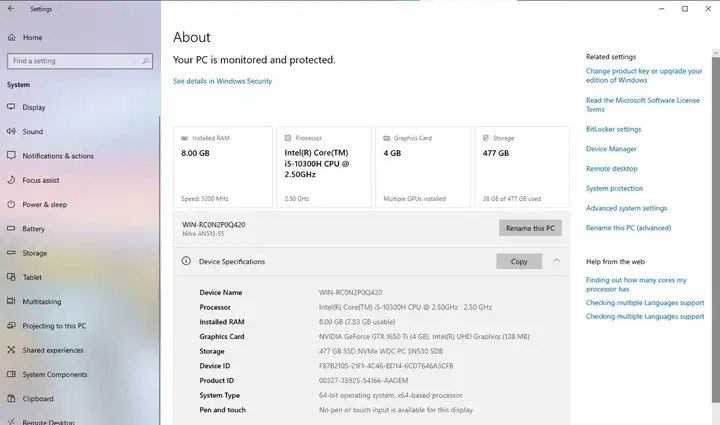The height and width of the screenshot is (425, 720).
Task: Open Rename this PC (advanced) link
Action: (x=628, y=228)
